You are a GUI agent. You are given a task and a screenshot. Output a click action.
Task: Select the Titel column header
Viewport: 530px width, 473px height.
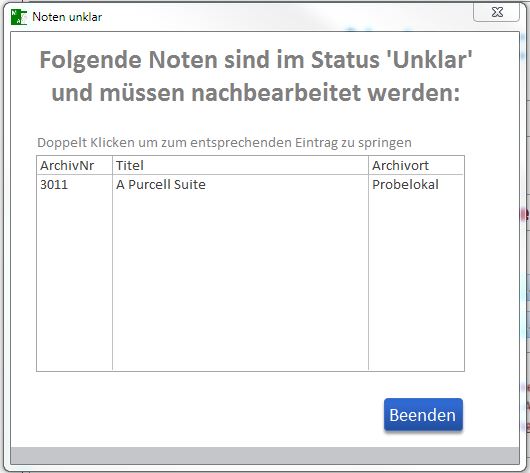click(240, 165)
